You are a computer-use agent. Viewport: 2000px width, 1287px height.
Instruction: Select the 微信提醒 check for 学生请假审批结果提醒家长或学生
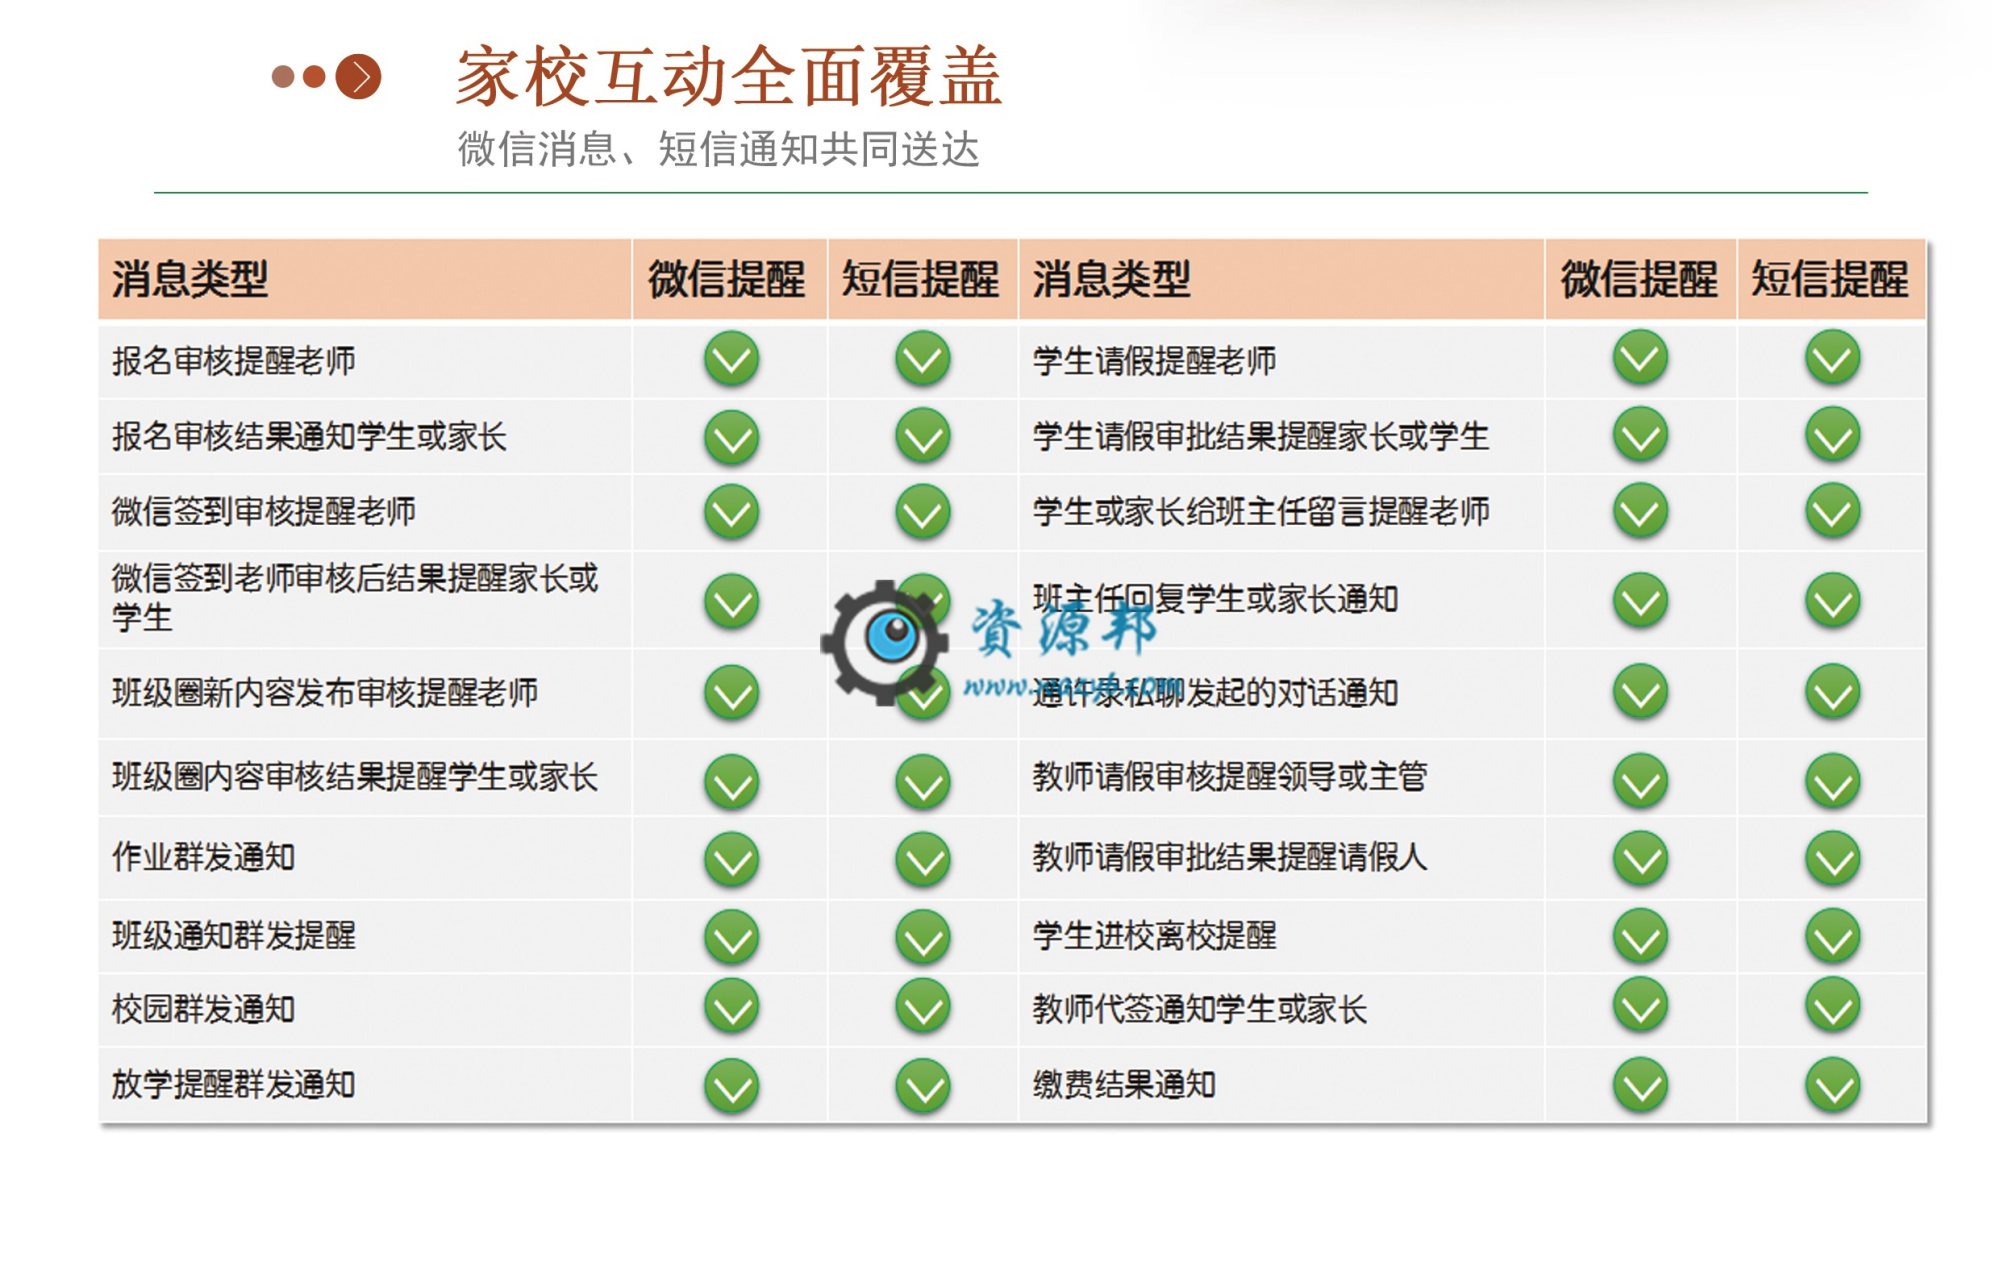(1641, 435)
